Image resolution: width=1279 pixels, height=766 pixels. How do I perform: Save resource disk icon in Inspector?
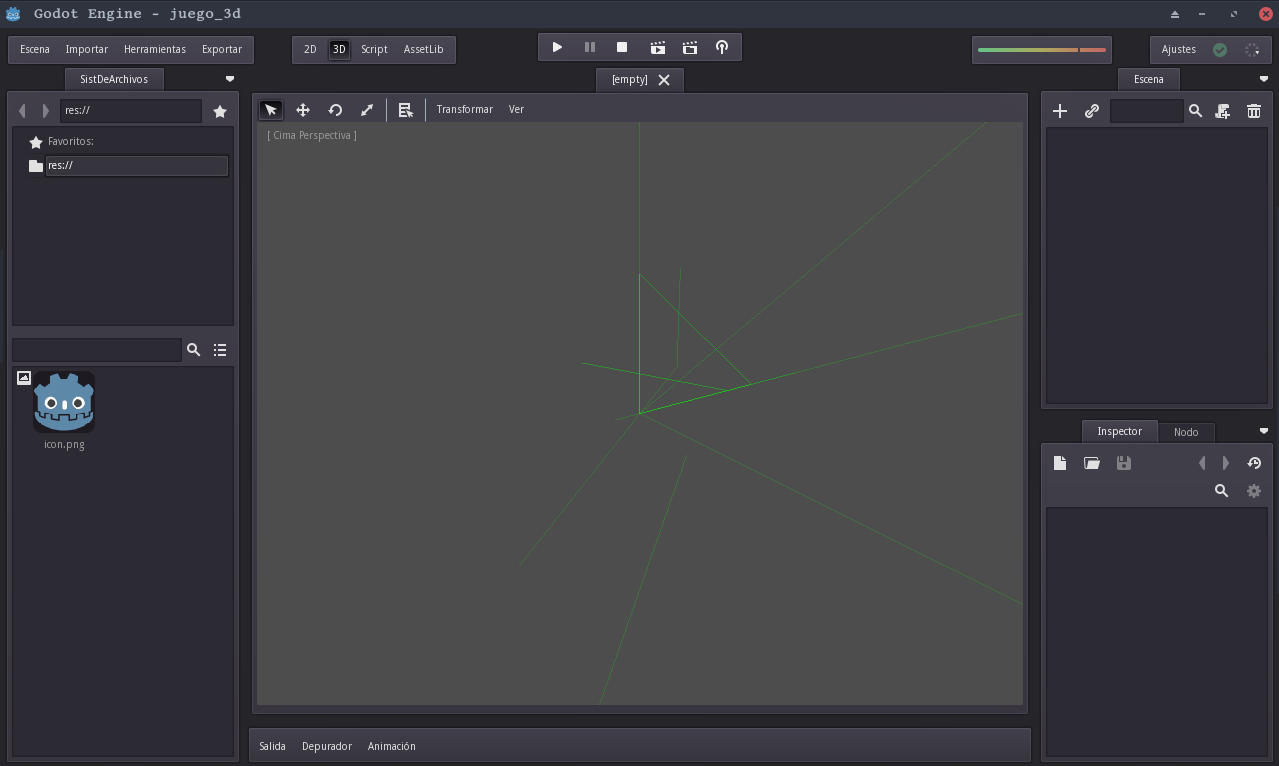coord(1124,463)
